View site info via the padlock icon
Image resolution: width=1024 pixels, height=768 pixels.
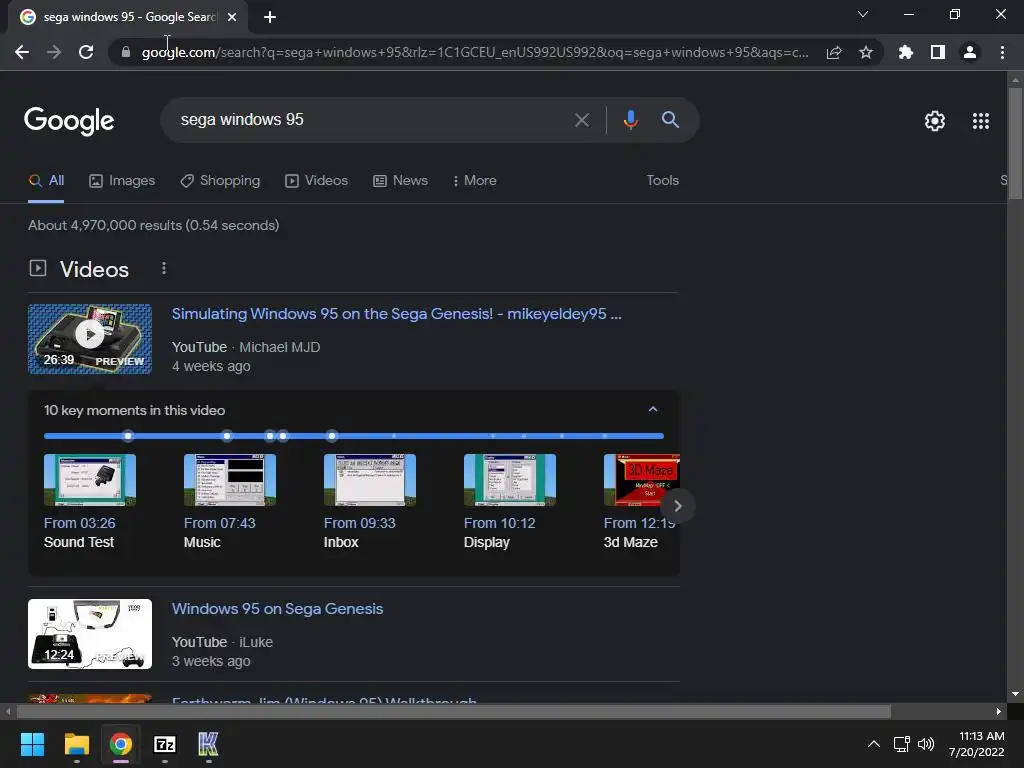pyautogui.click(x=126, y=52)
